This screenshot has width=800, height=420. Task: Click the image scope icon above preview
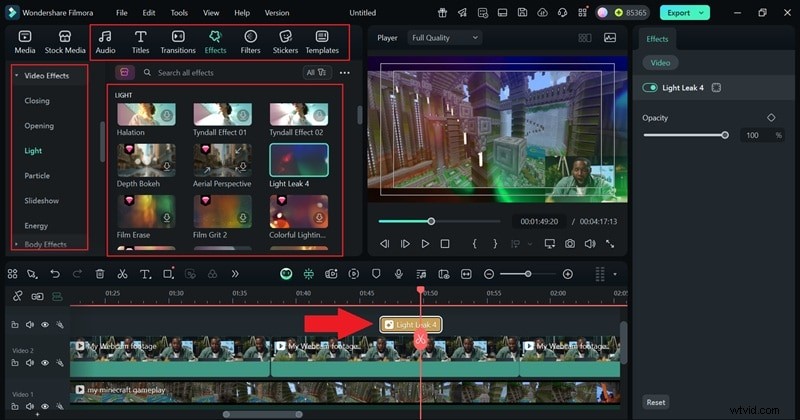pyautogui.click(x=610, y=38)
